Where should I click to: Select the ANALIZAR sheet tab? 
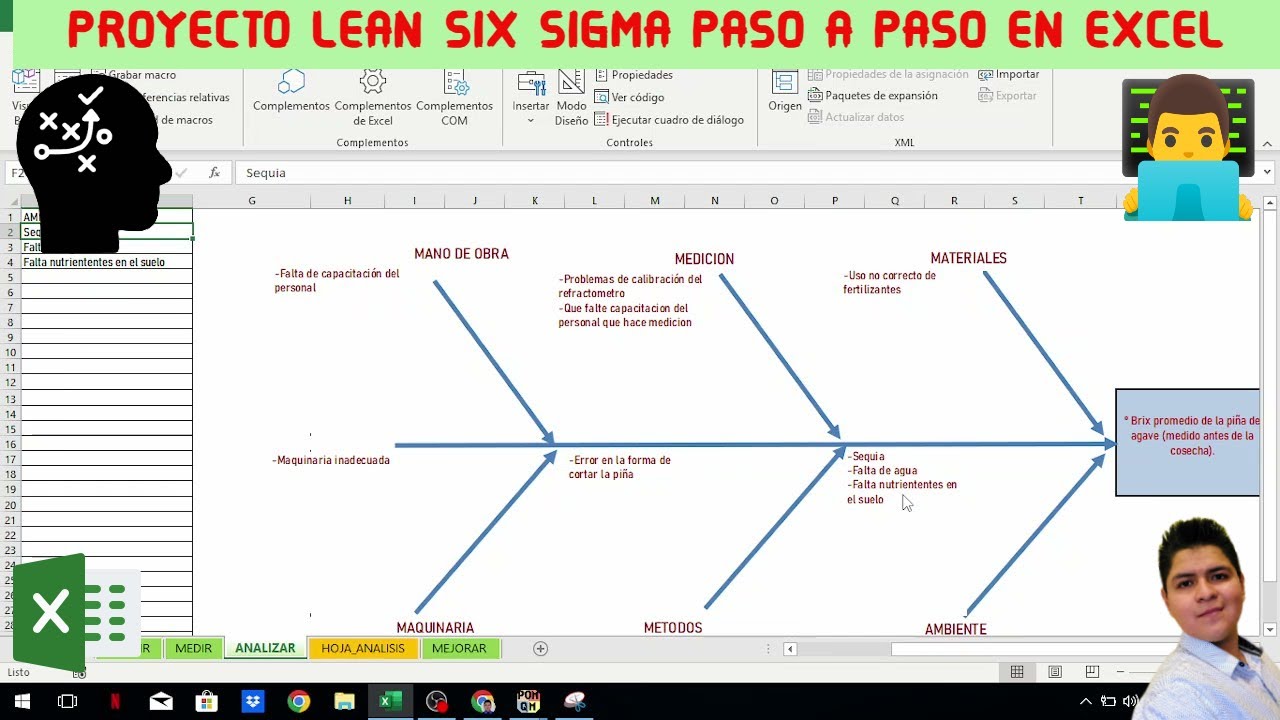tap(265, 648)
